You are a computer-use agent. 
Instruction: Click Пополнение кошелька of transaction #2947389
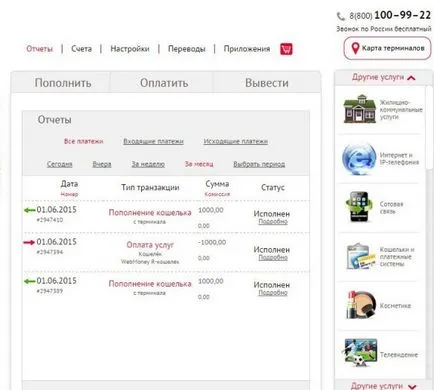point(150,284)
